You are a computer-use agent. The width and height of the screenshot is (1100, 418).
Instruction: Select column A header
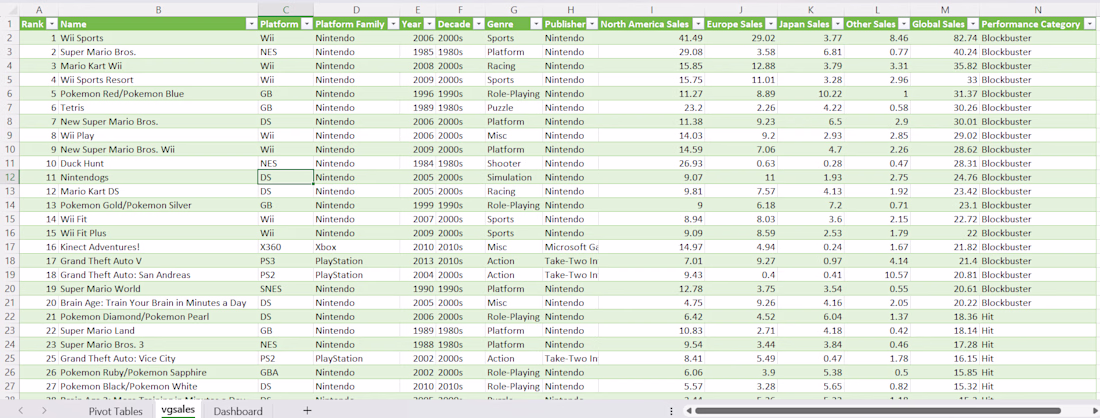[39, 9]
